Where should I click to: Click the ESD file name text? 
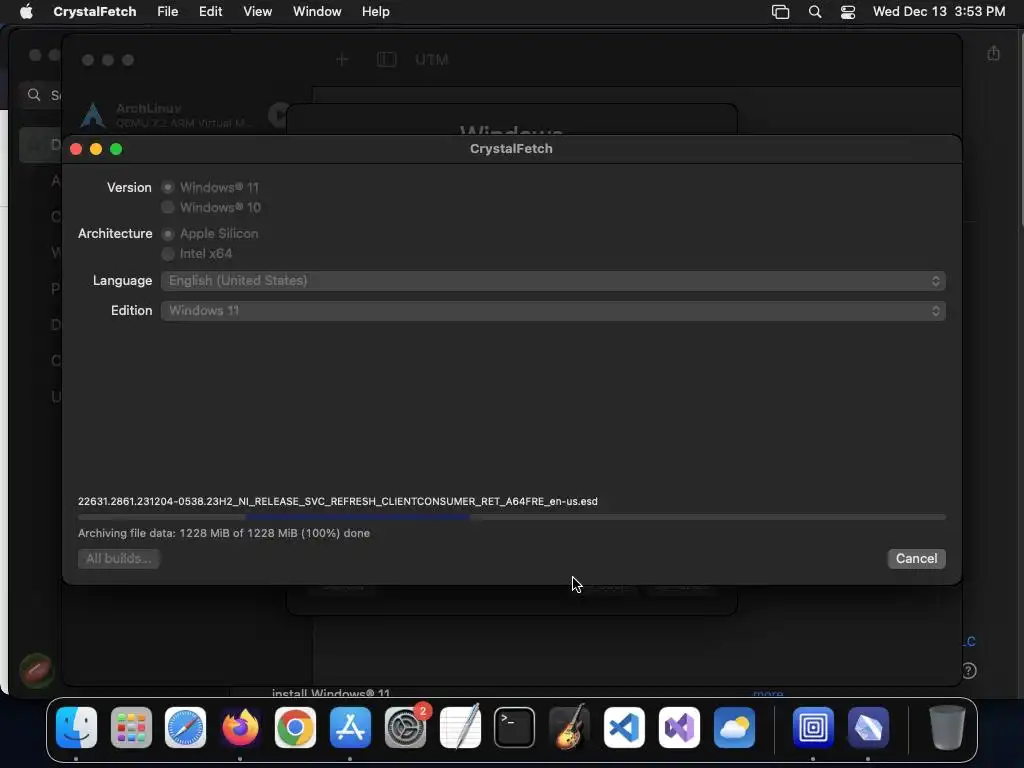[x=338, y=502]
